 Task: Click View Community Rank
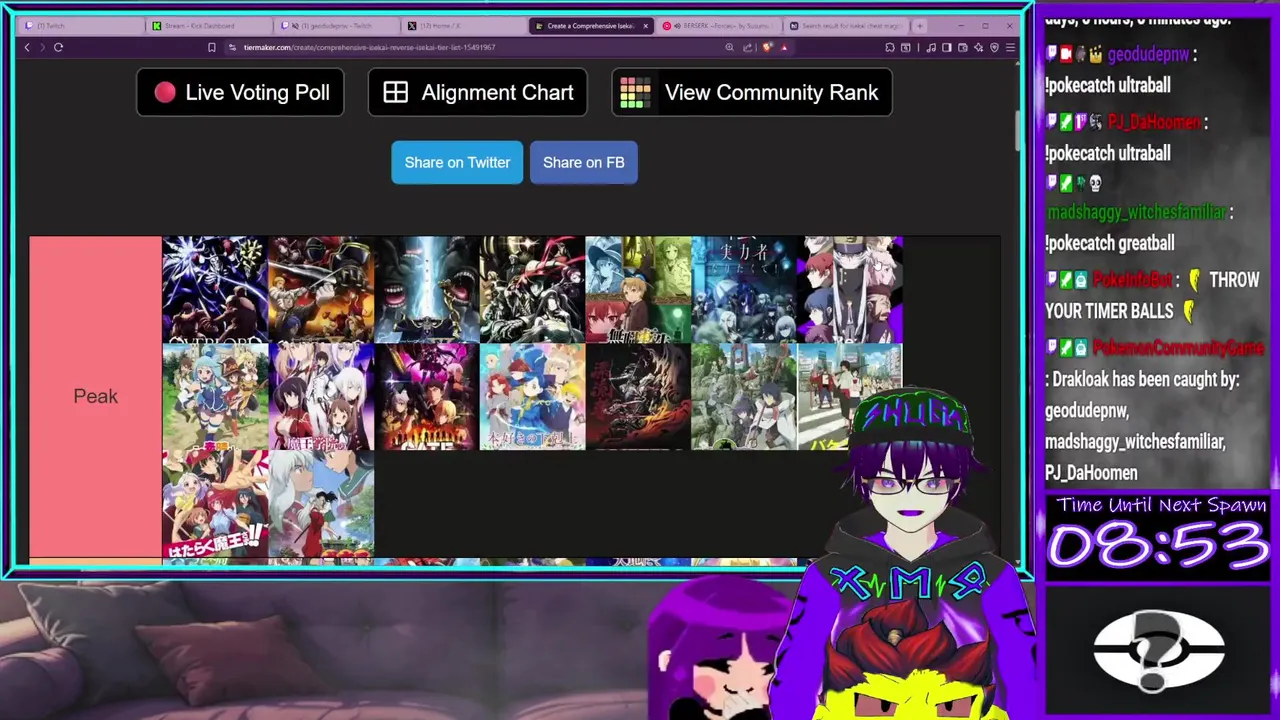[x=752, y=92]
